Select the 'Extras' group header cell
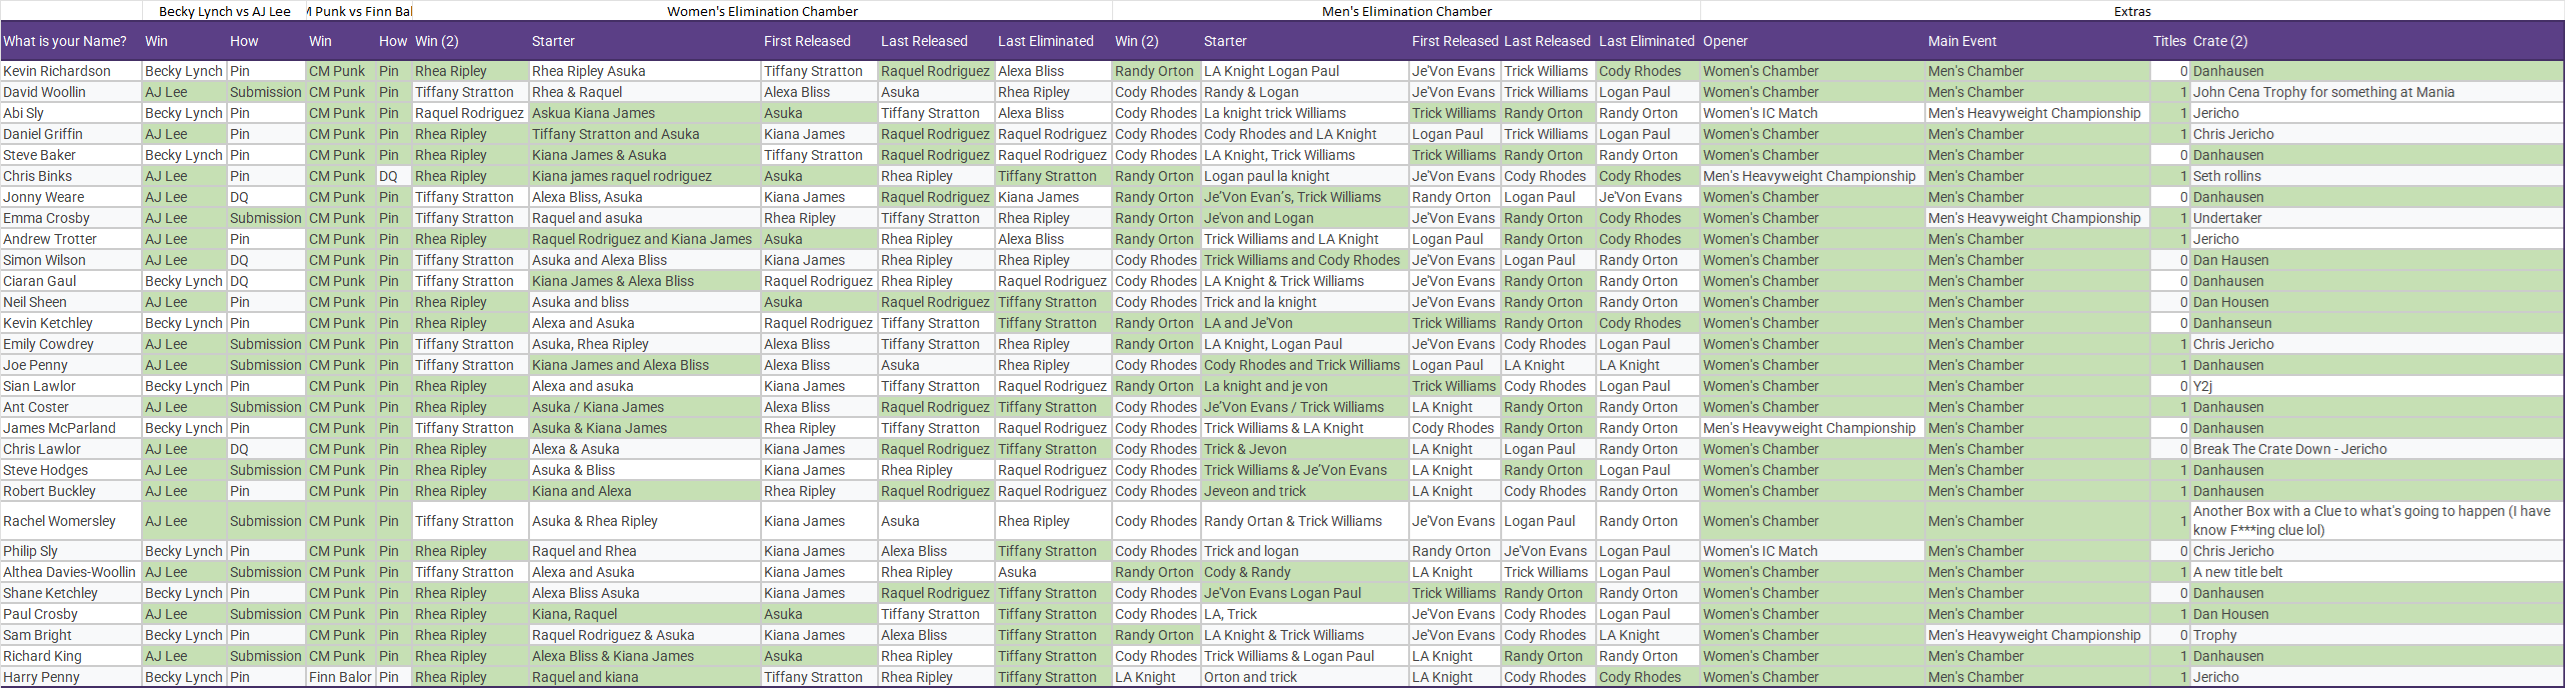 2132,11
